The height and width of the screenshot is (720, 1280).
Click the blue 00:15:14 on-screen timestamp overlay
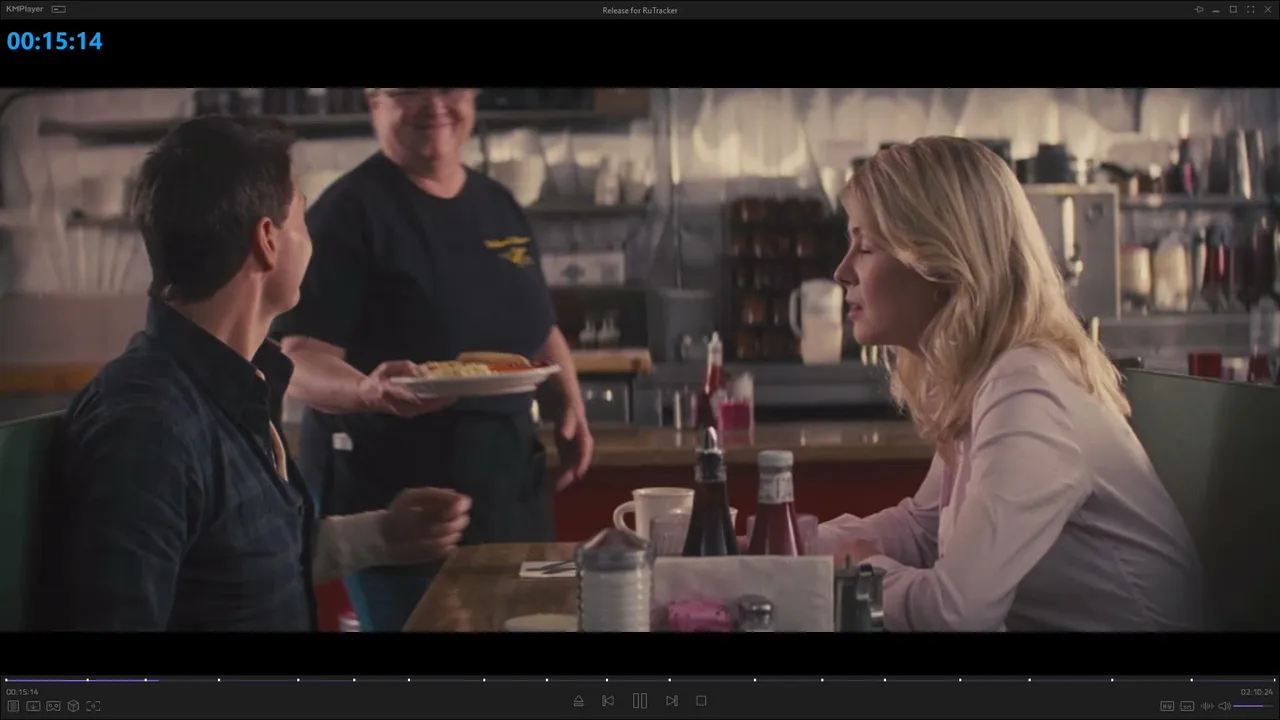pyautogui.click(x=55, y=41)
